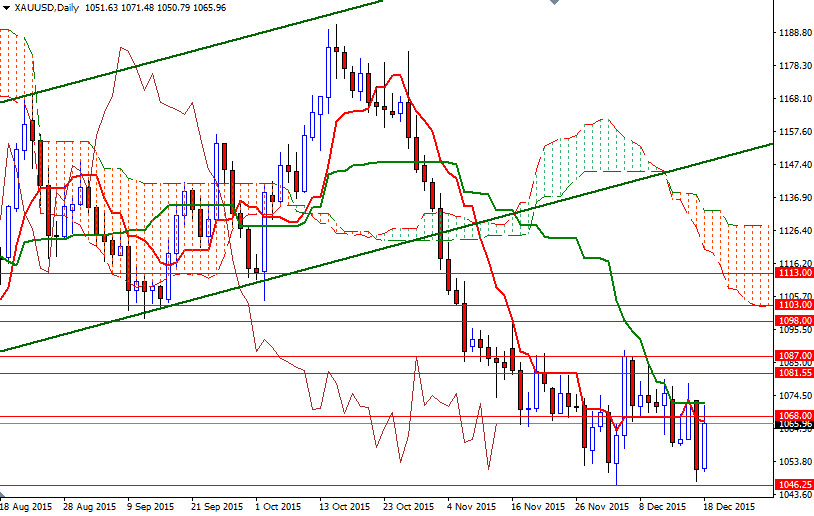
Task: Select the 1103.00 red price level label
Action: (794, 306)
